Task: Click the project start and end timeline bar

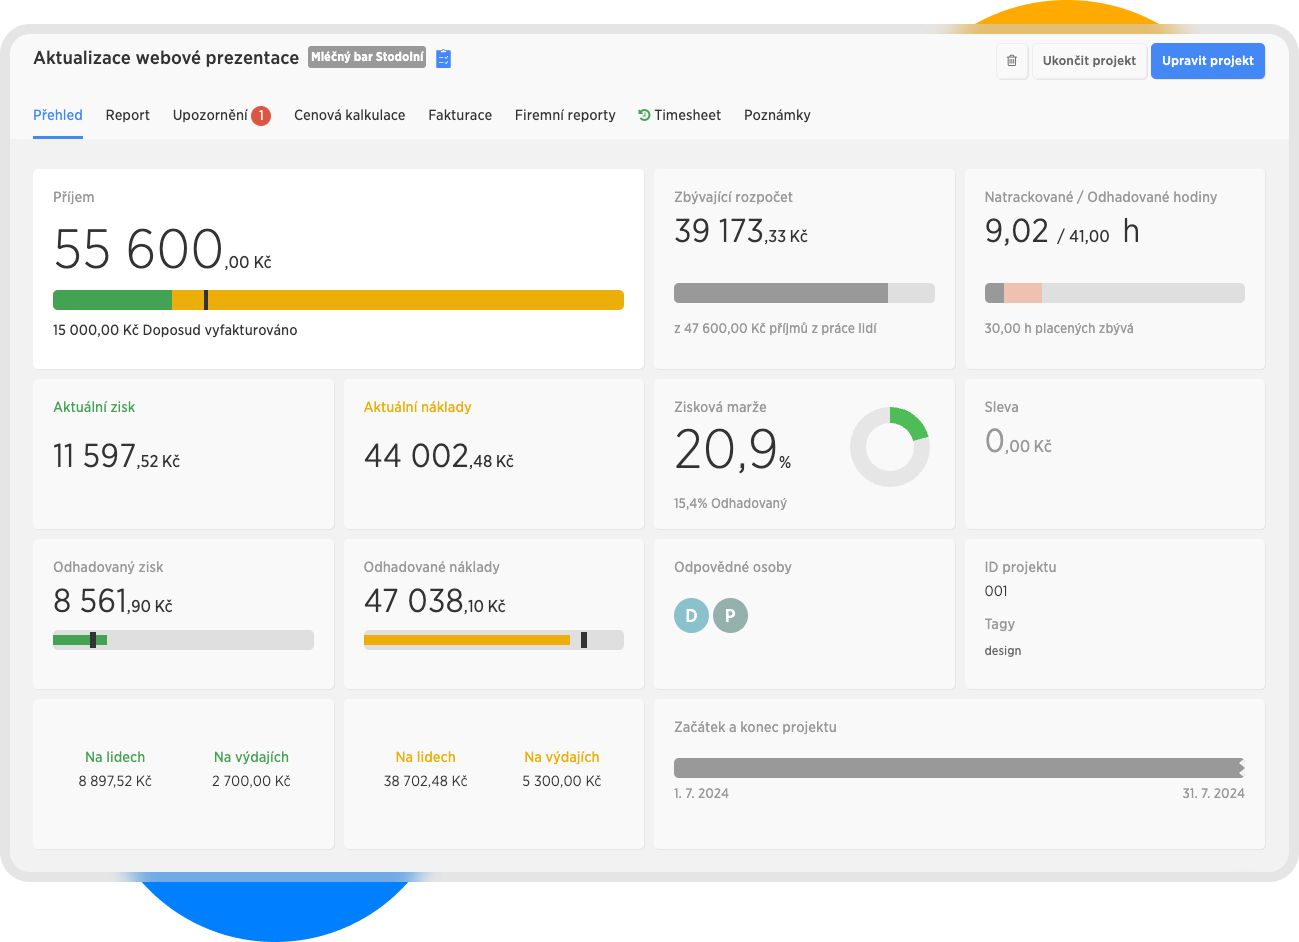Action: [x=958, y=768]
